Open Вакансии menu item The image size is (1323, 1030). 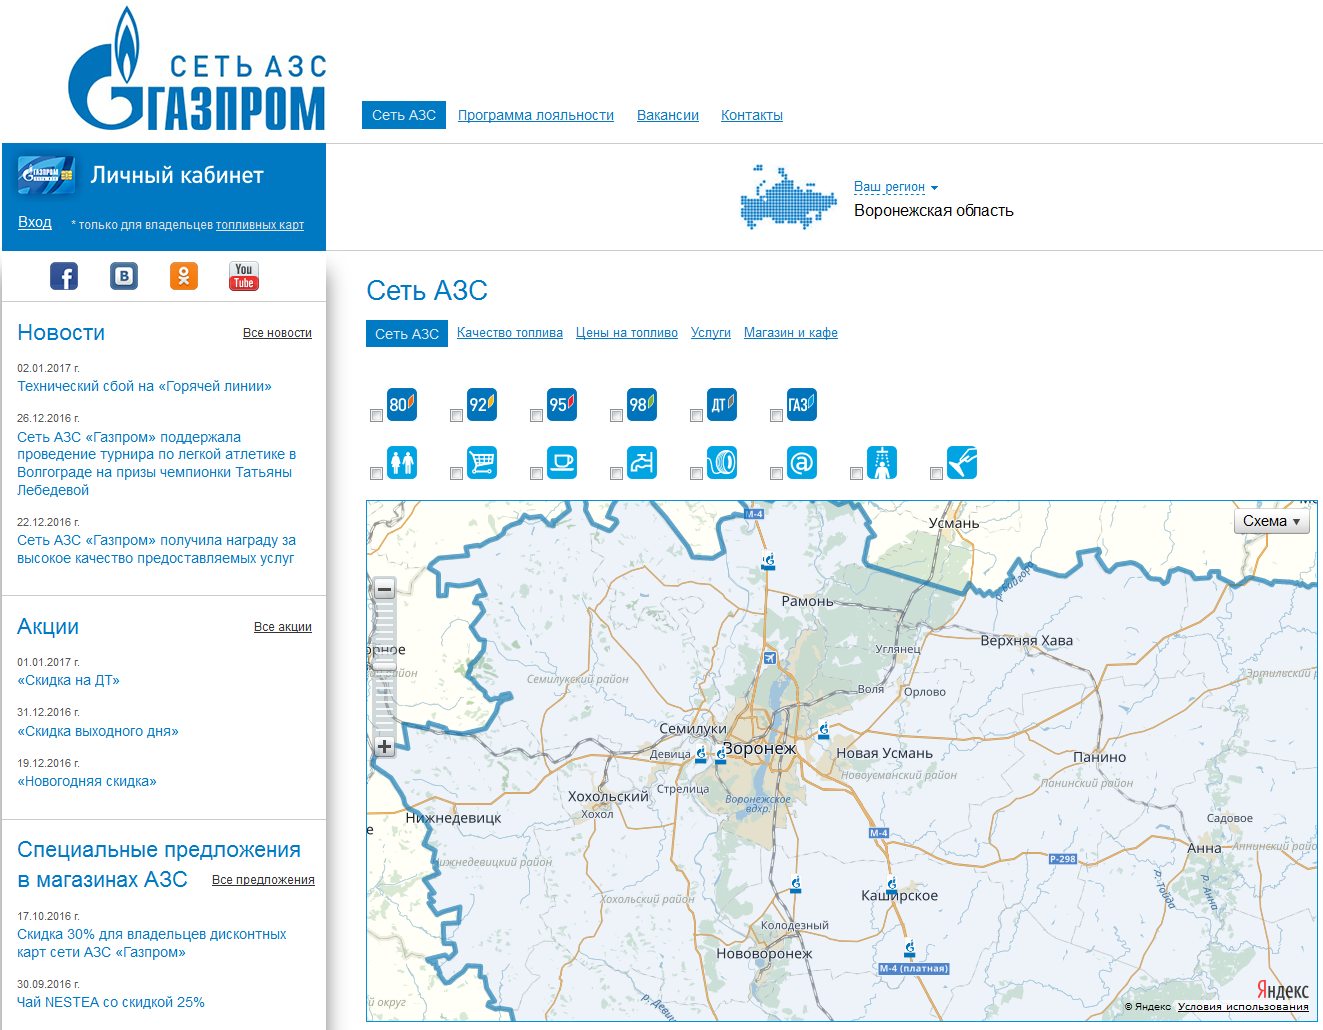[x=668, y=115]
